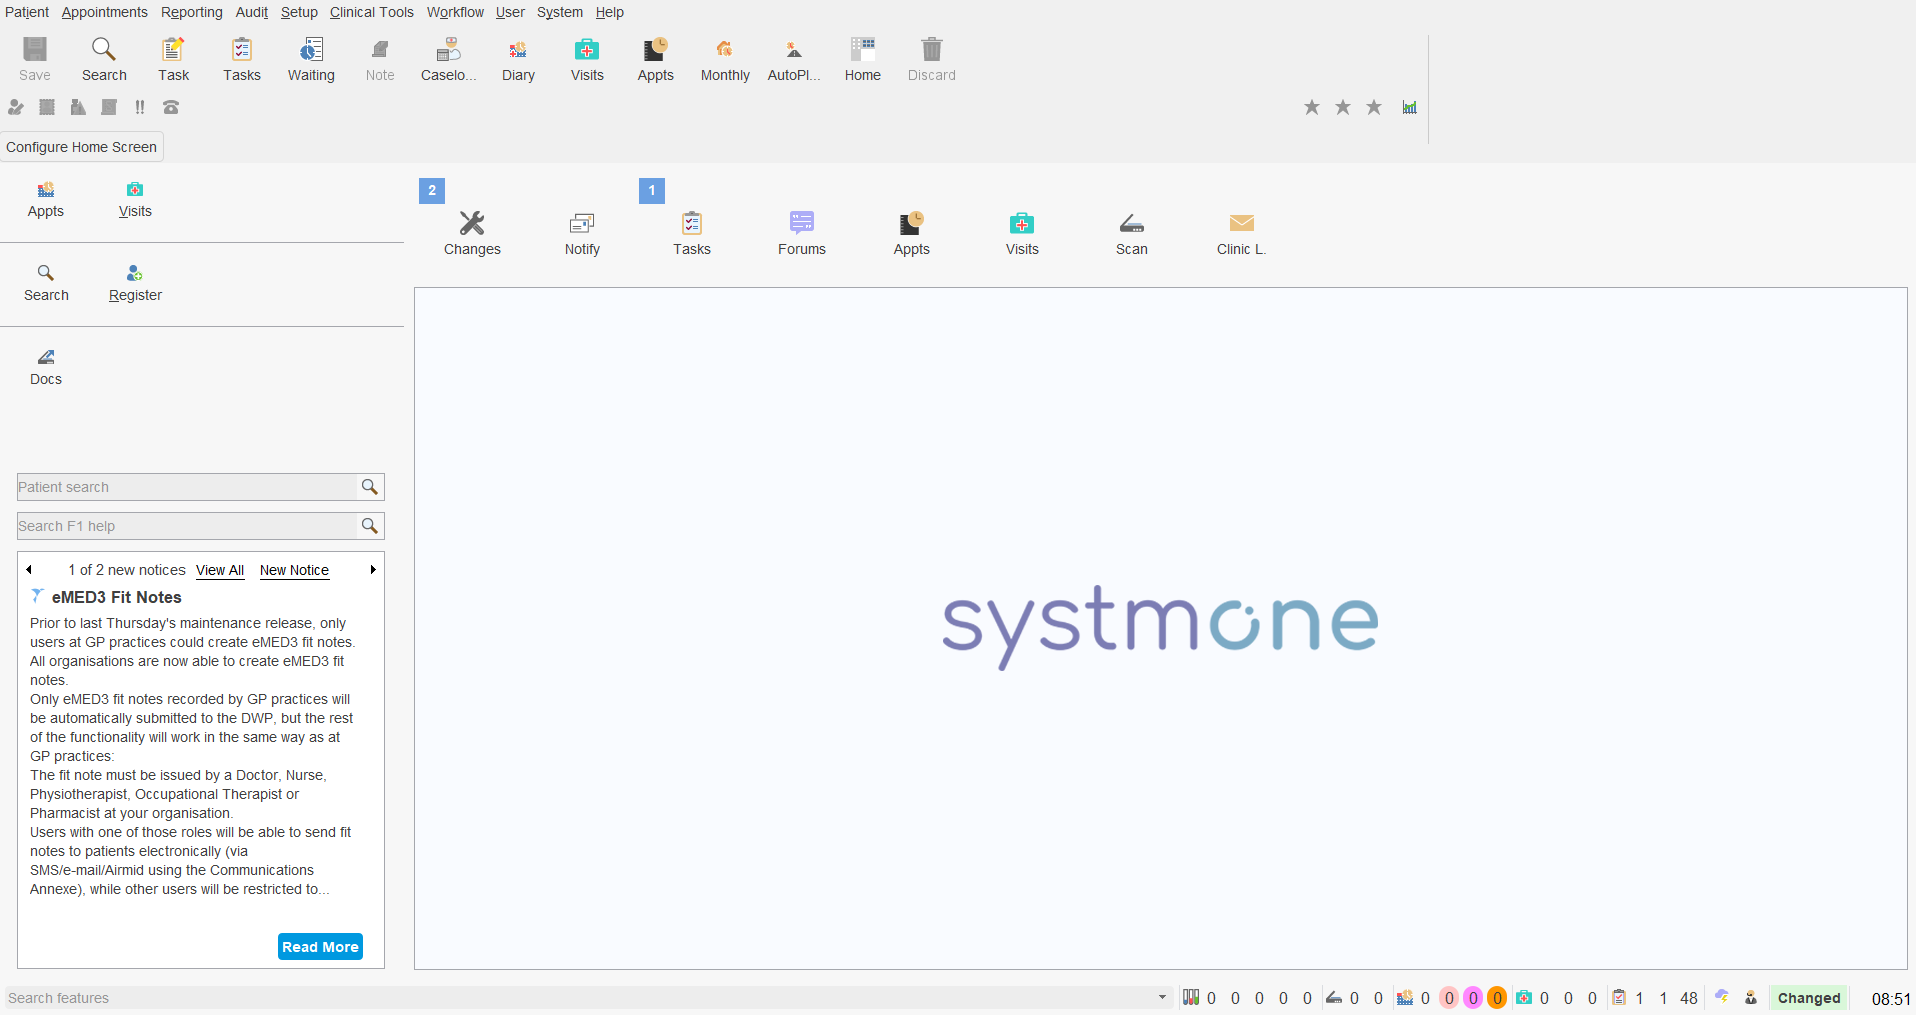Click the clipboard tasks icon in status bar

[1619, 997]
